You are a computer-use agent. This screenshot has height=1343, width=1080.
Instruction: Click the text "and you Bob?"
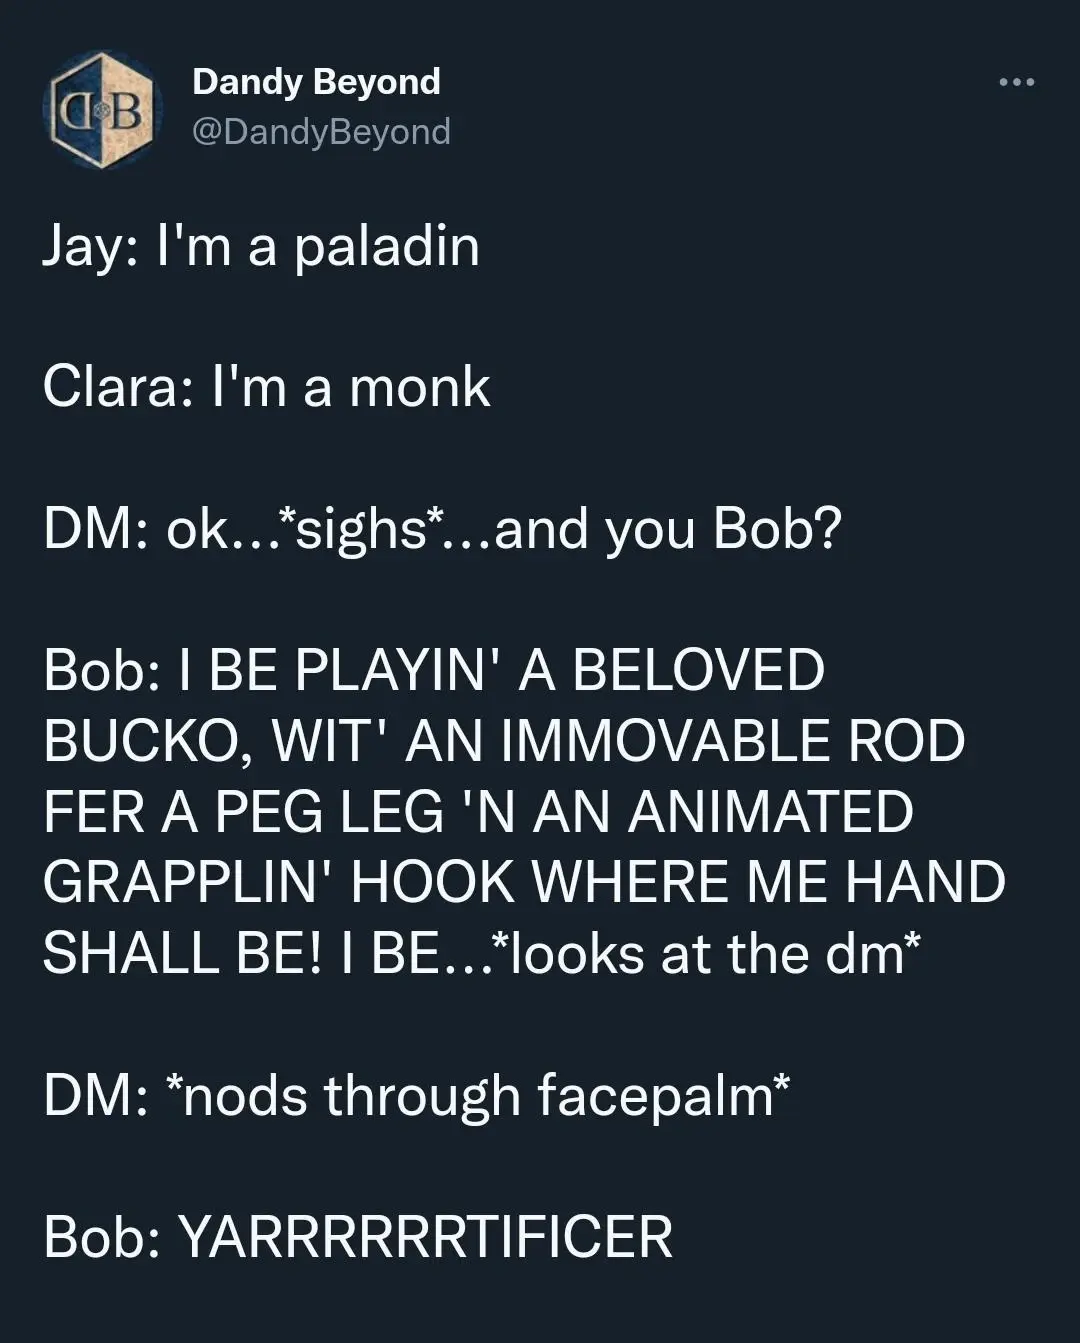pos(668,530)
